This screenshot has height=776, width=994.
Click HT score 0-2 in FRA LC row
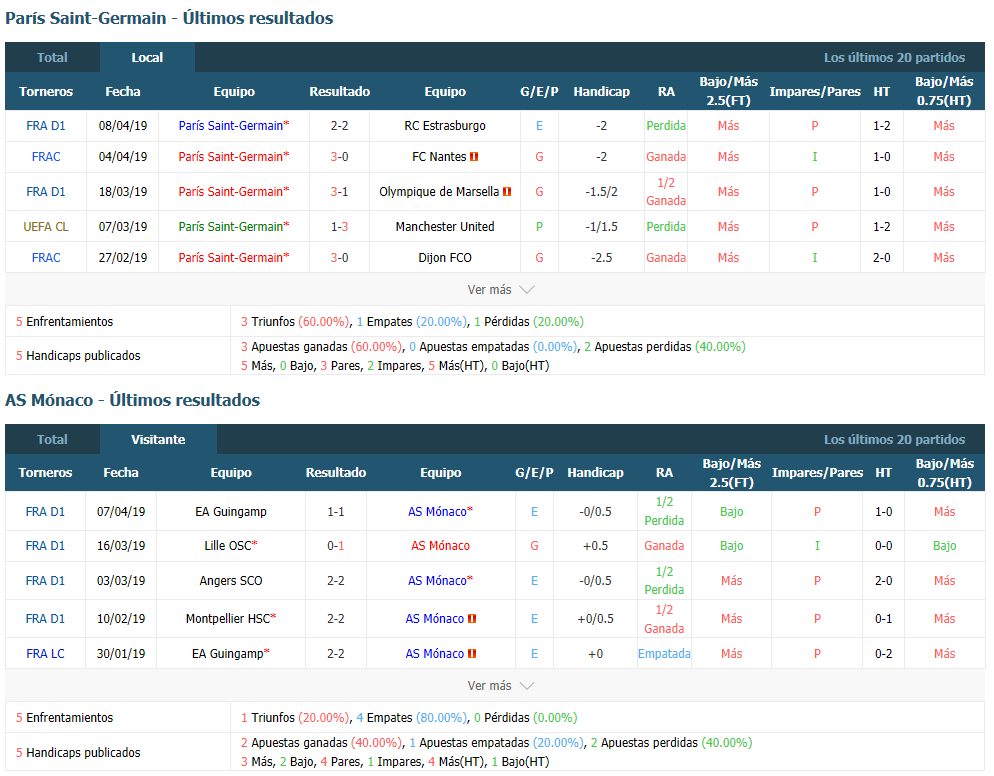884,654
